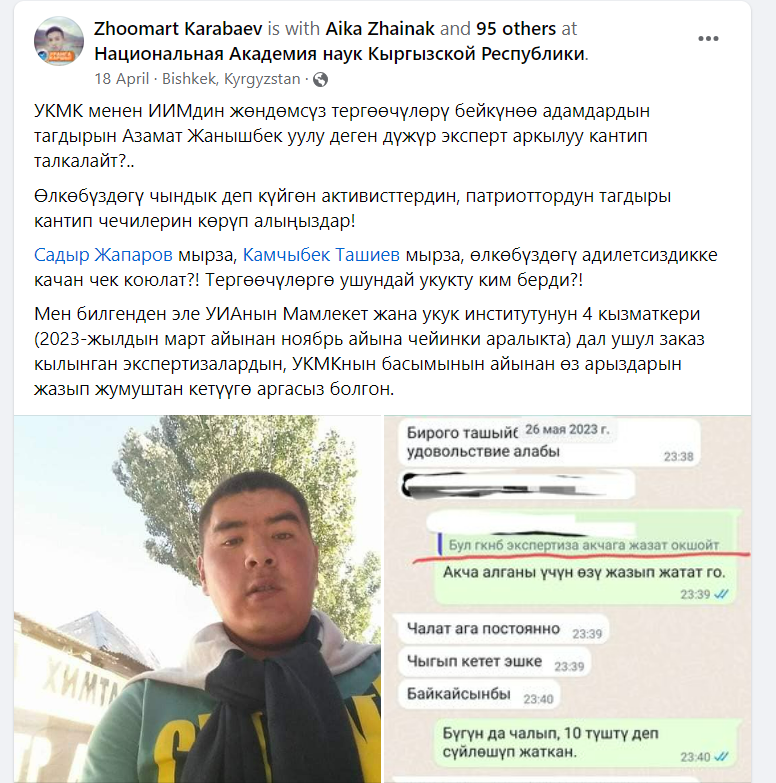The image size is (776, 783).
Task: Open the man's selfie photo
Action: tap(197, 599)
